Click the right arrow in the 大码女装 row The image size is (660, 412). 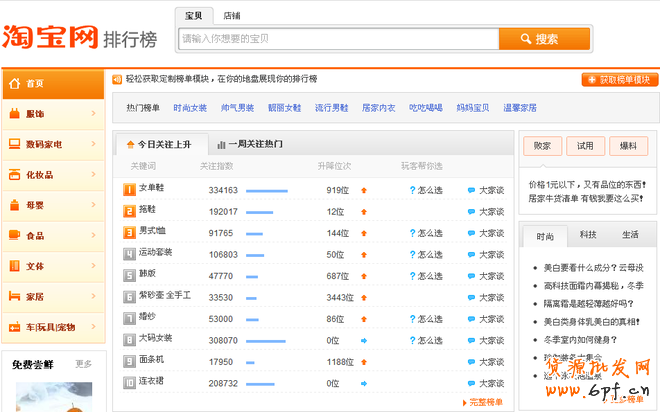[364, 340]
